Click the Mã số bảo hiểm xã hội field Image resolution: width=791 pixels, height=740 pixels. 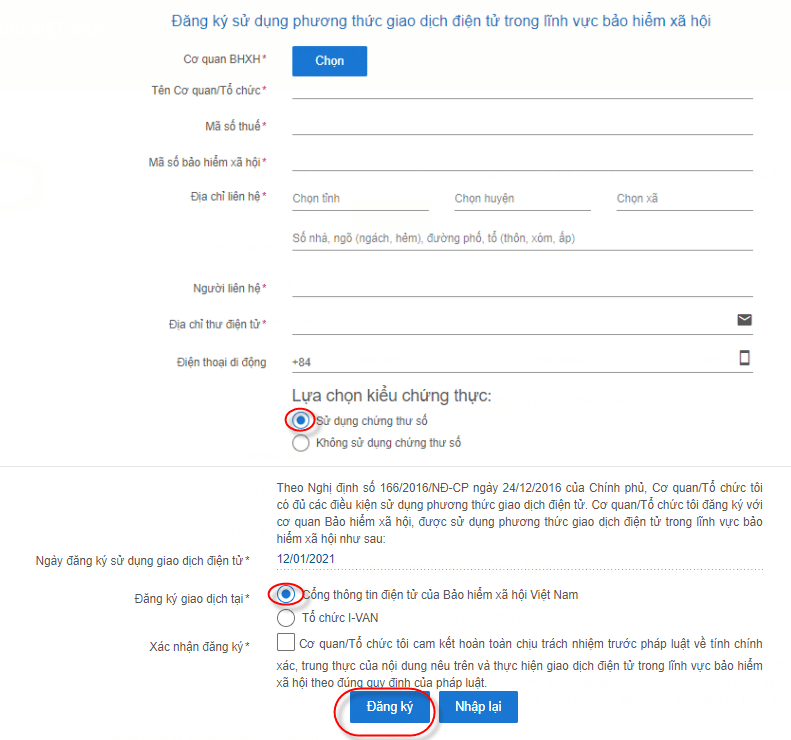tap(522, 162)
